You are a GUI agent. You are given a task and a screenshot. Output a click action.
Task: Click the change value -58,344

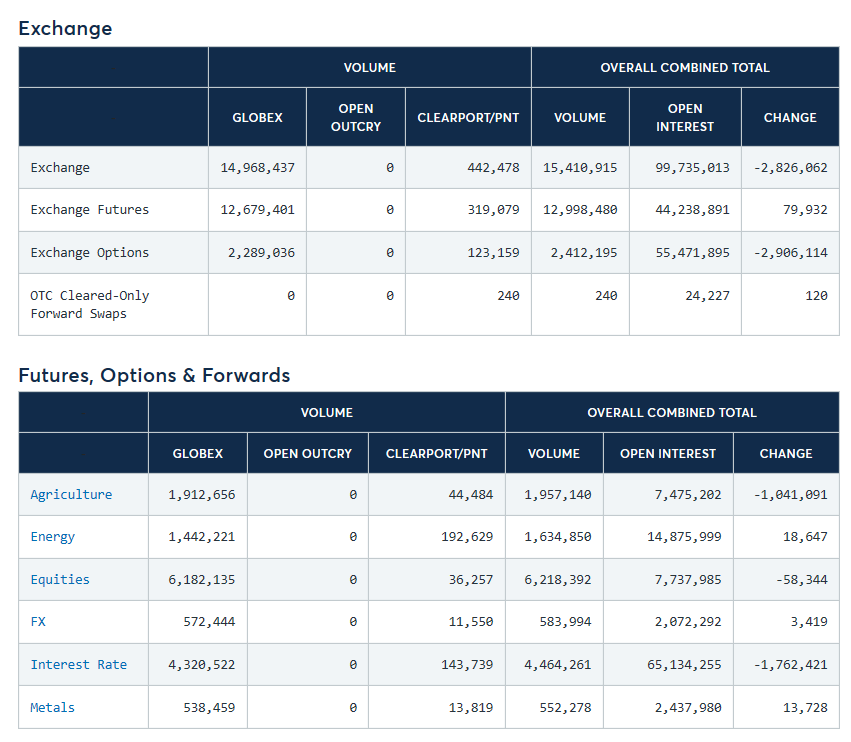coord(801,580)
